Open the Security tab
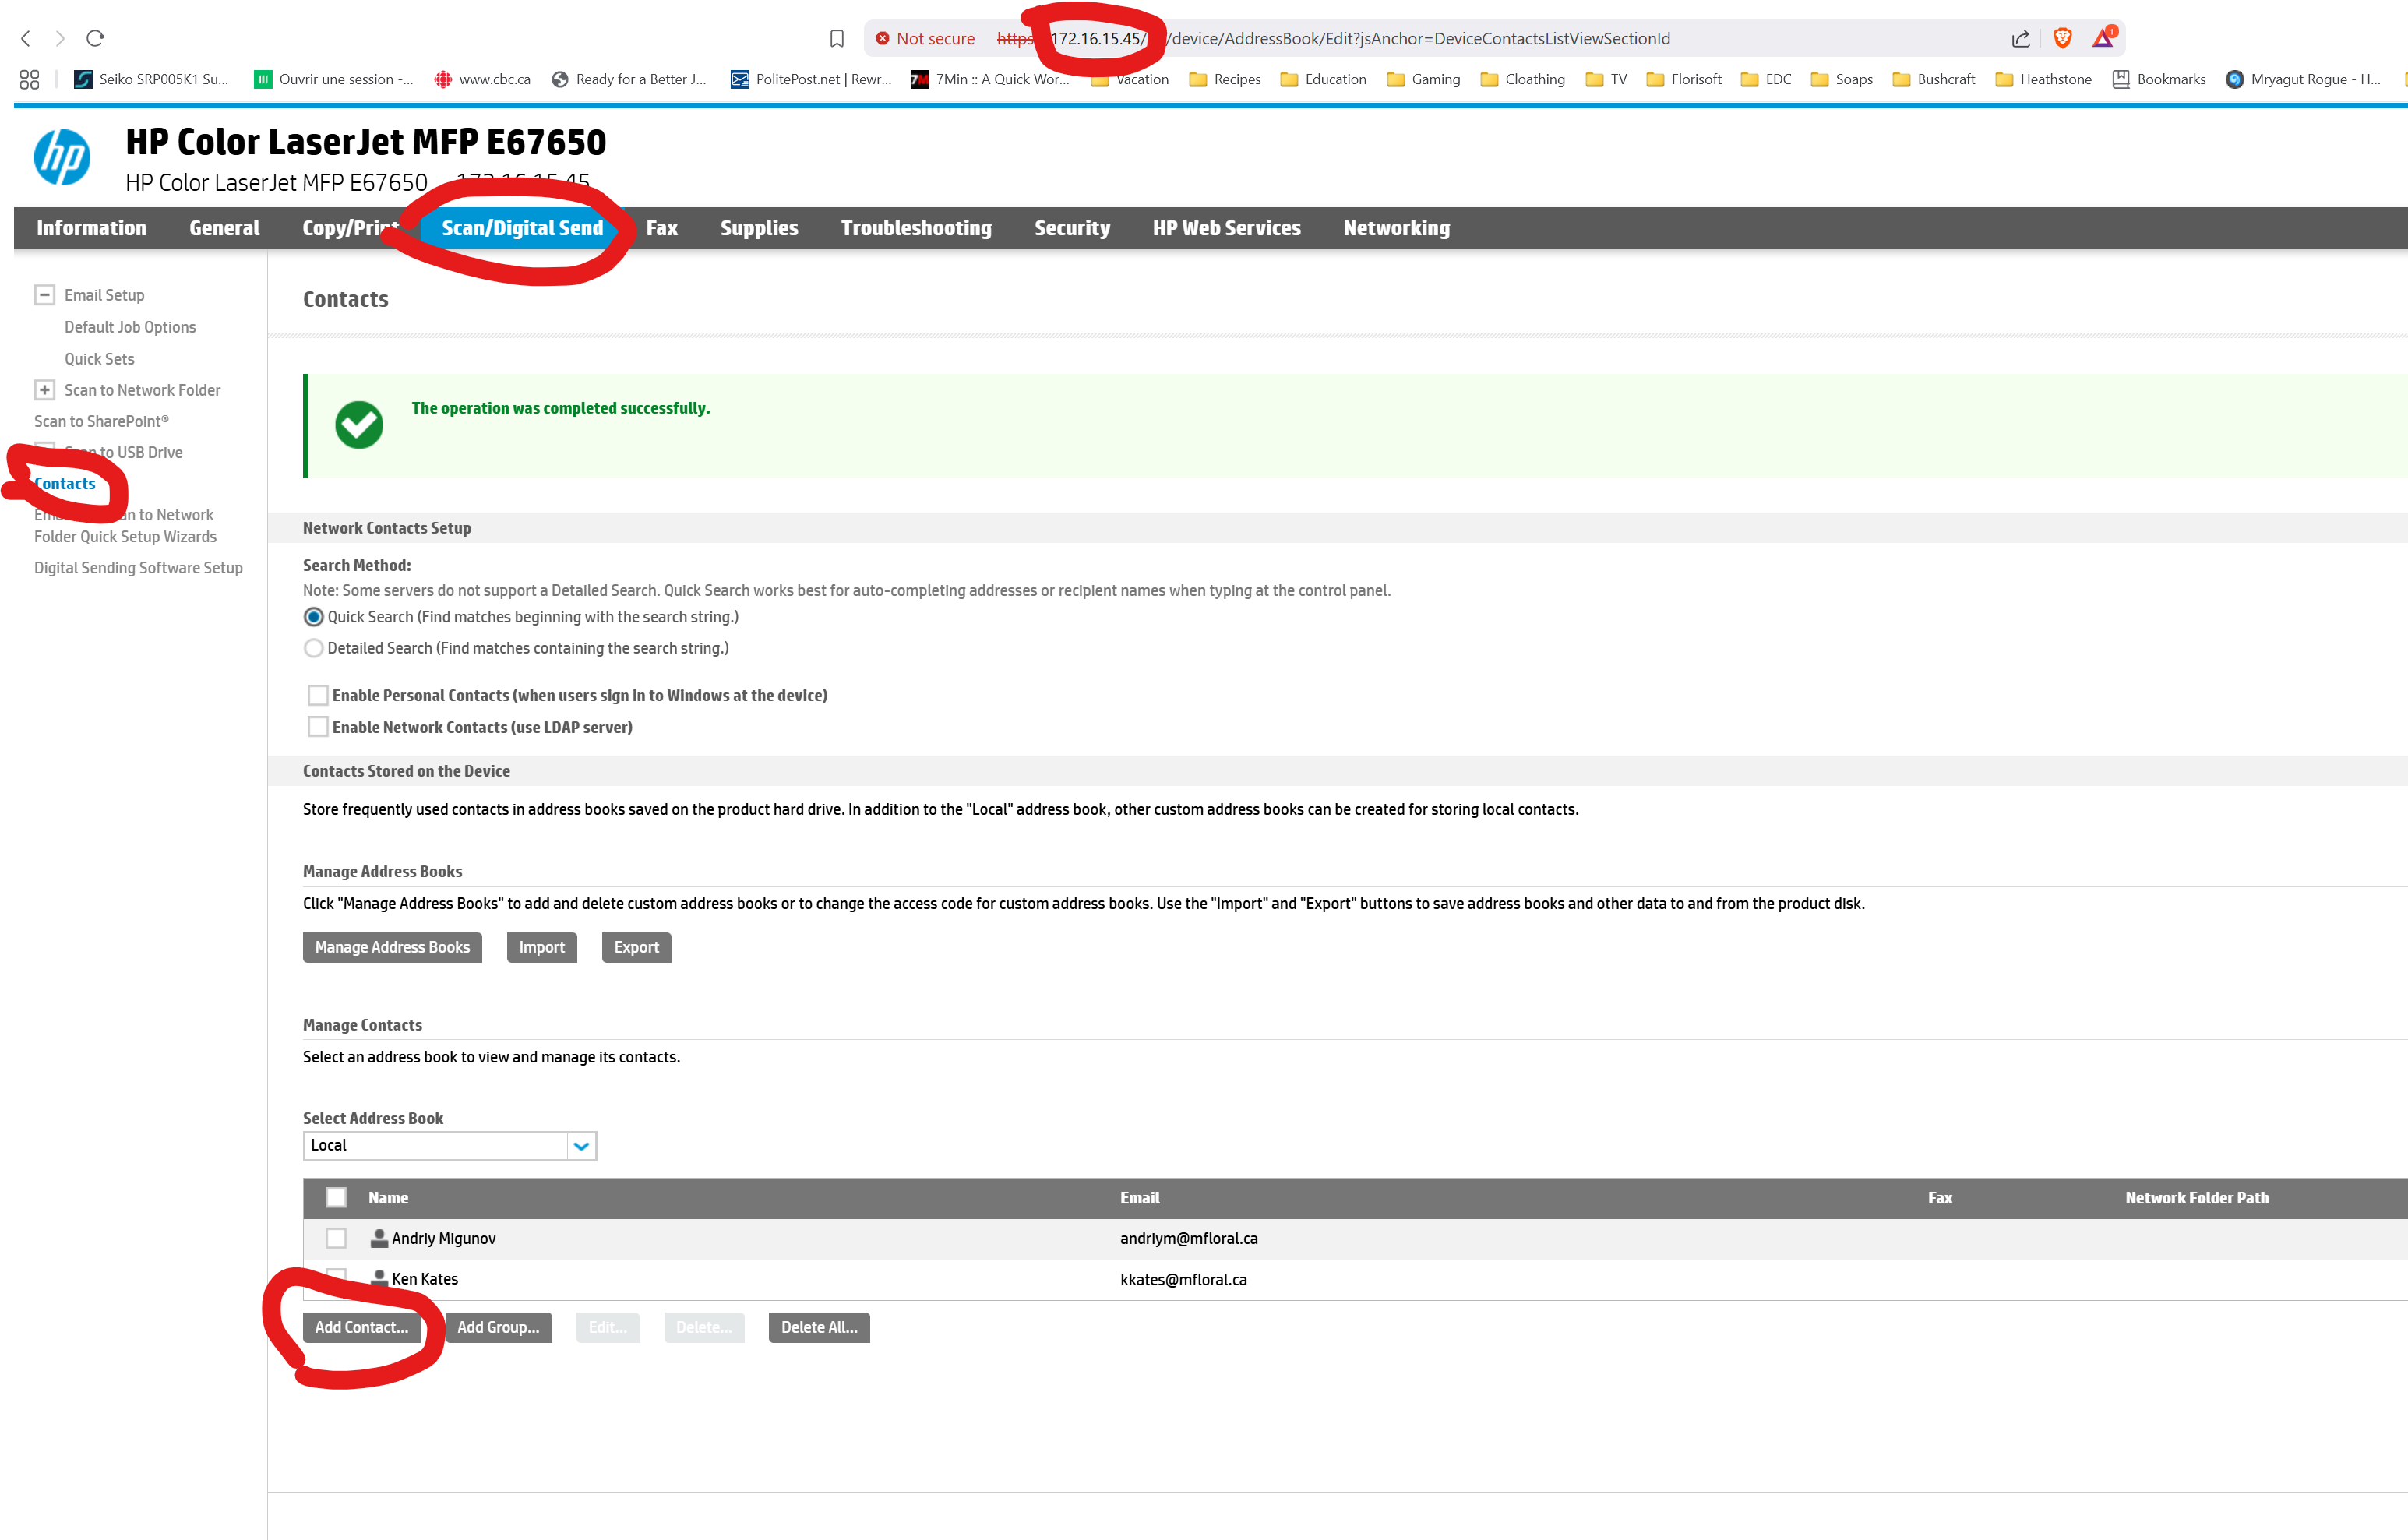 (x=1072, y=228)
